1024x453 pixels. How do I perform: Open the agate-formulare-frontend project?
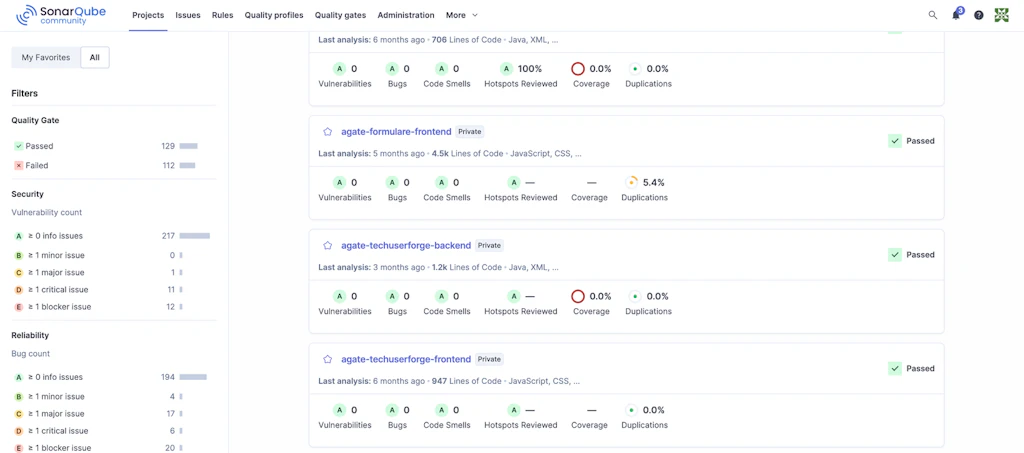coord(396,132)
